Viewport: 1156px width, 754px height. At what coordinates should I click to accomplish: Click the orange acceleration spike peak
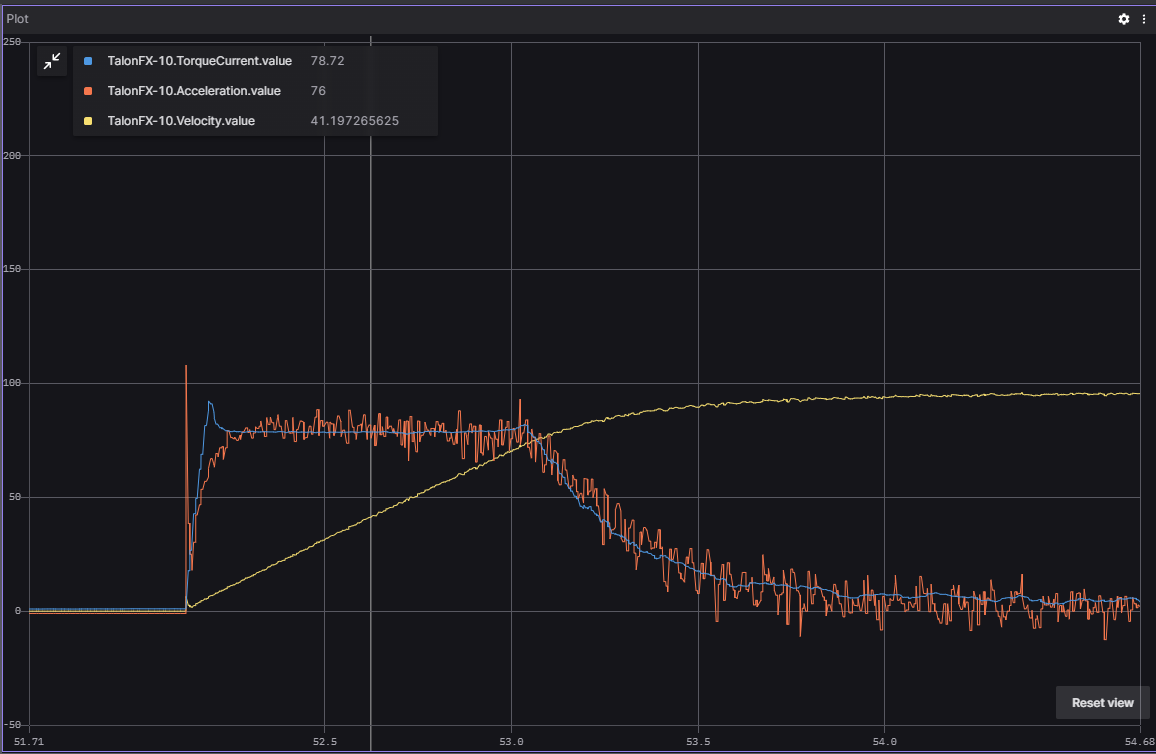pyautogui.click(x=186, y=366)
